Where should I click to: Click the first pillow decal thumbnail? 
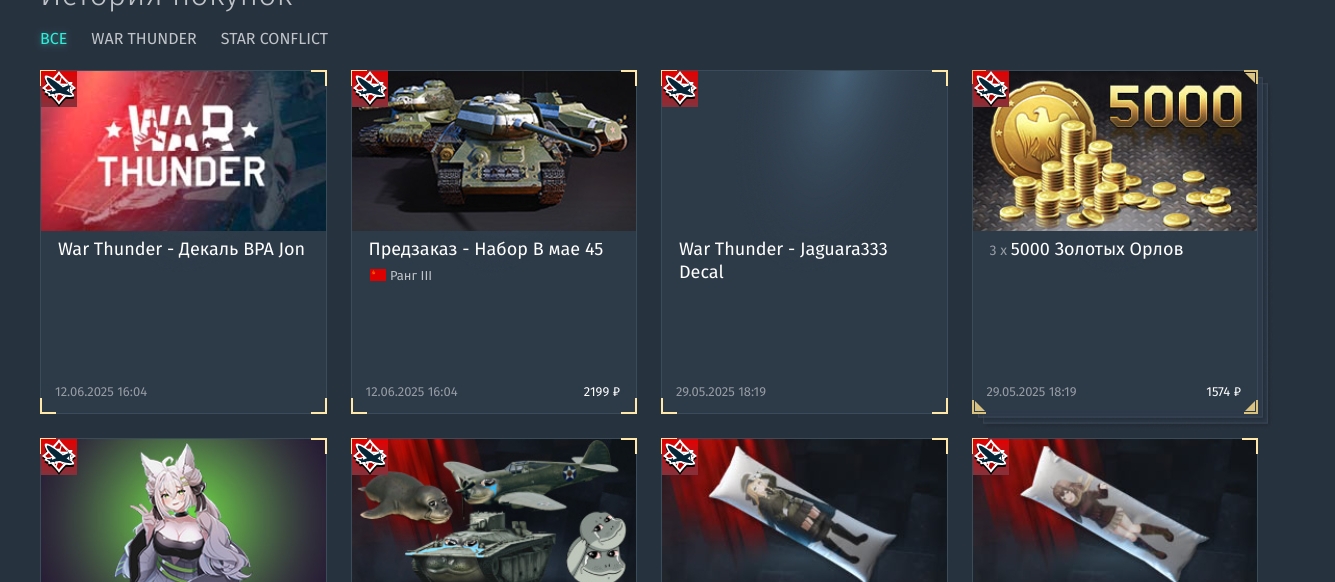pyautogui.click(x=804, y=510)
